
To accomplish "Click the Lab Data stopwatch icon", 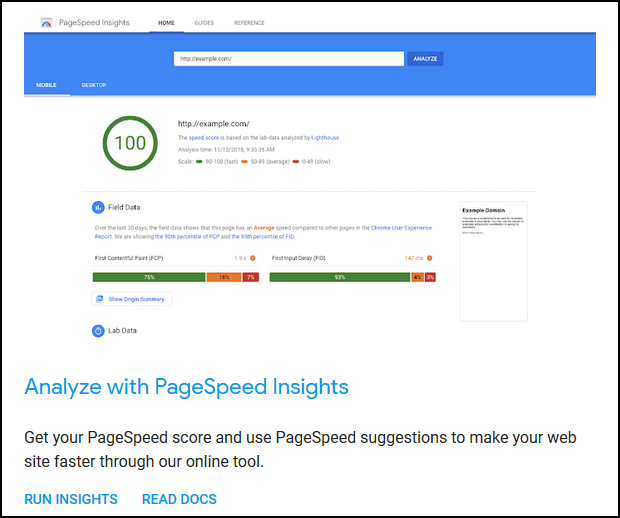I will (98, 331).
